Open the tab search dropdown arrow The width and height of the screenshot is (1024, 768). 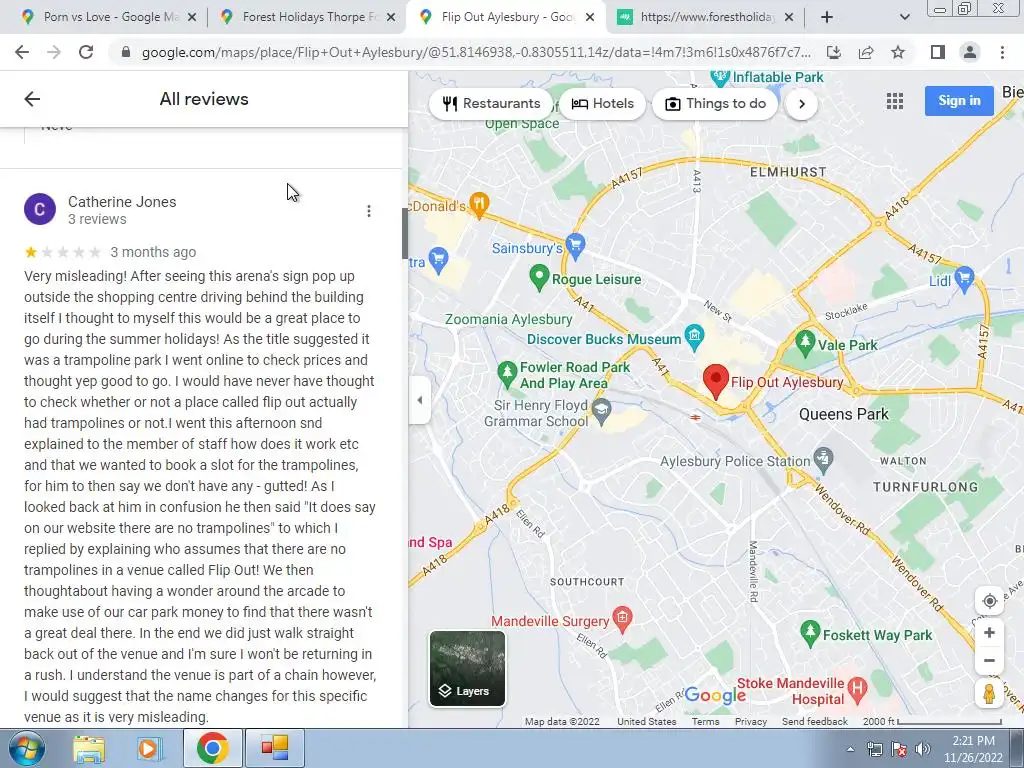pos(904,17)
